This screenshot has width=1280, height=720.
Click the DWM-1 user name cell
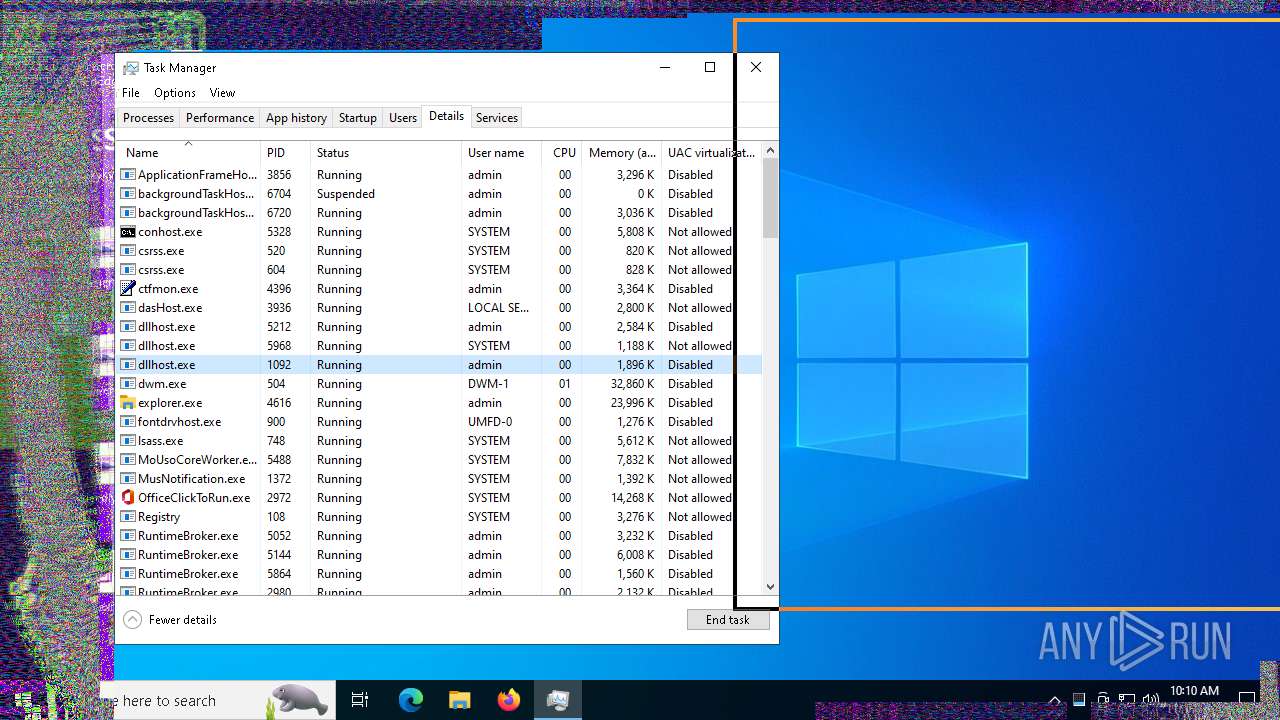(488, 384)
